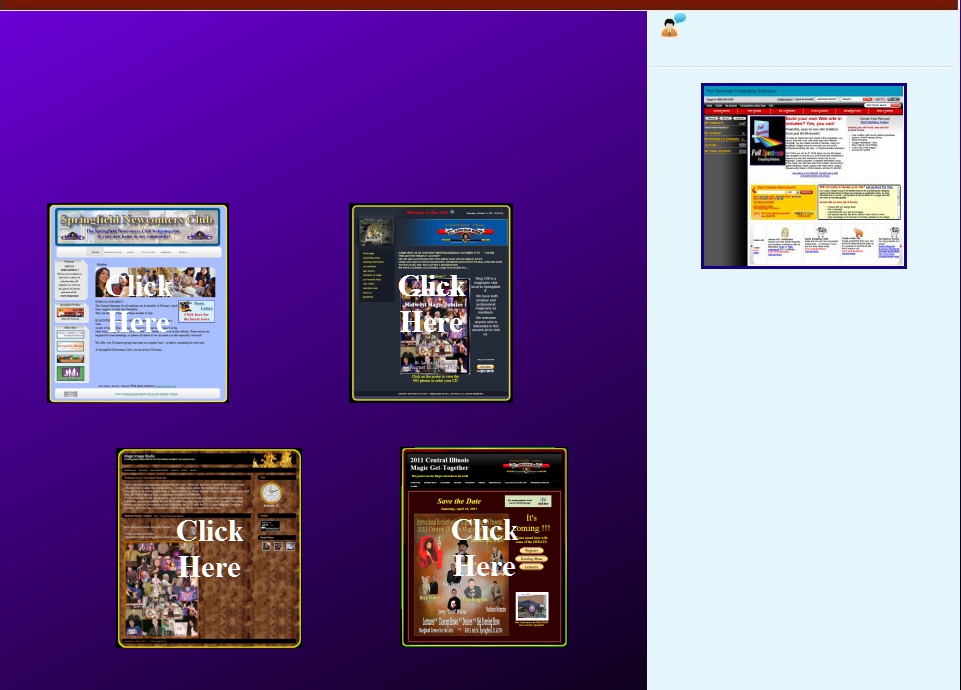Click the Springfield Newcomers Club title banner
The height and width of the screenshot is (690, 961).
coord(138,226)
